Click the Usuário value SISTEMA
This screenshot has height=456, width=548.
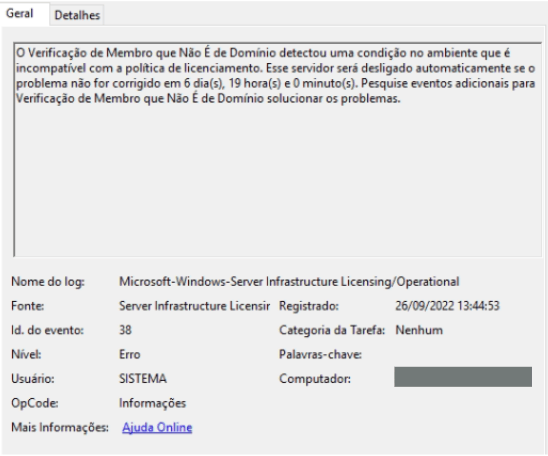(143, 378)
